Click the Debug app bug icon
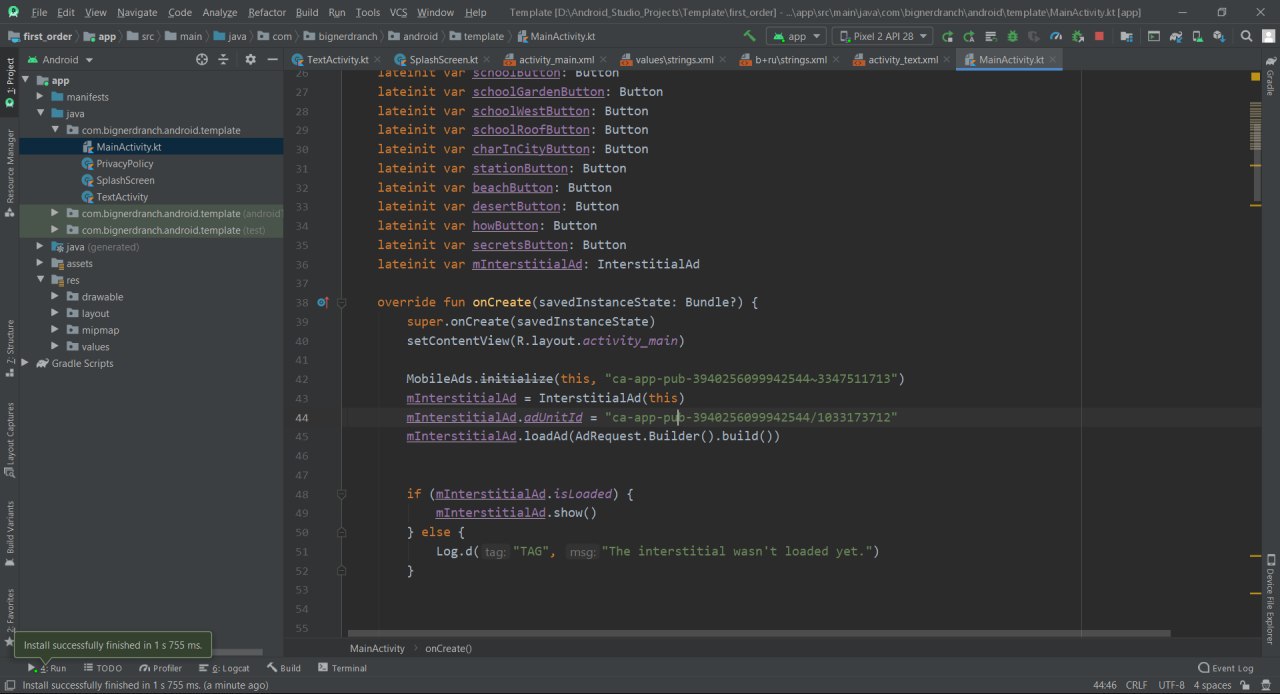Screen dimensions: 1280x694 pyautogui.click(x=1012, y=36)
